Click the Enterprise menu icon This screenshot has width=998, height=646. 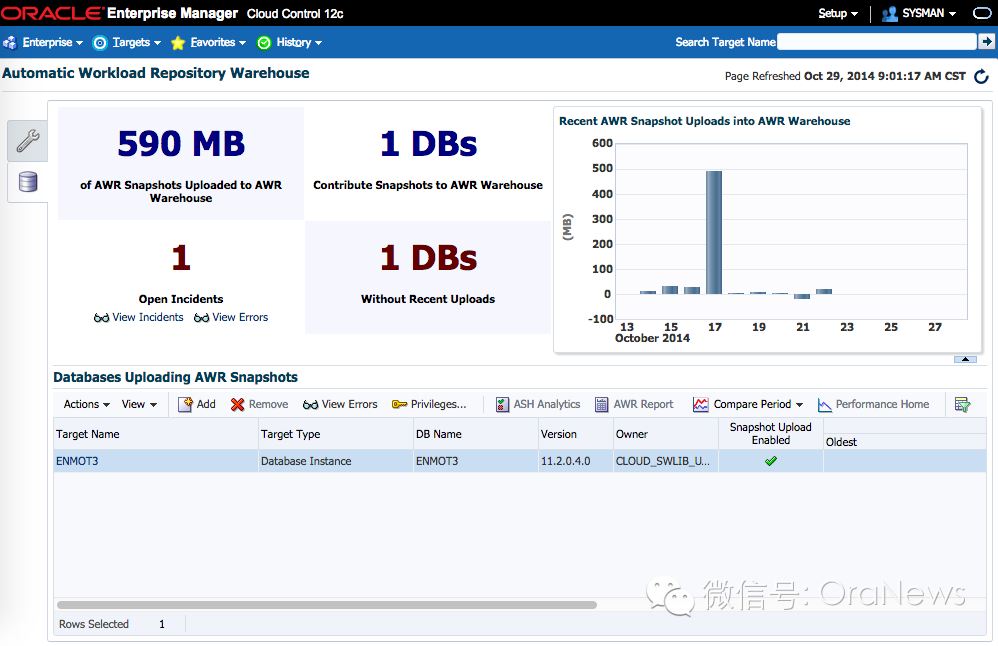pos(10,43)
